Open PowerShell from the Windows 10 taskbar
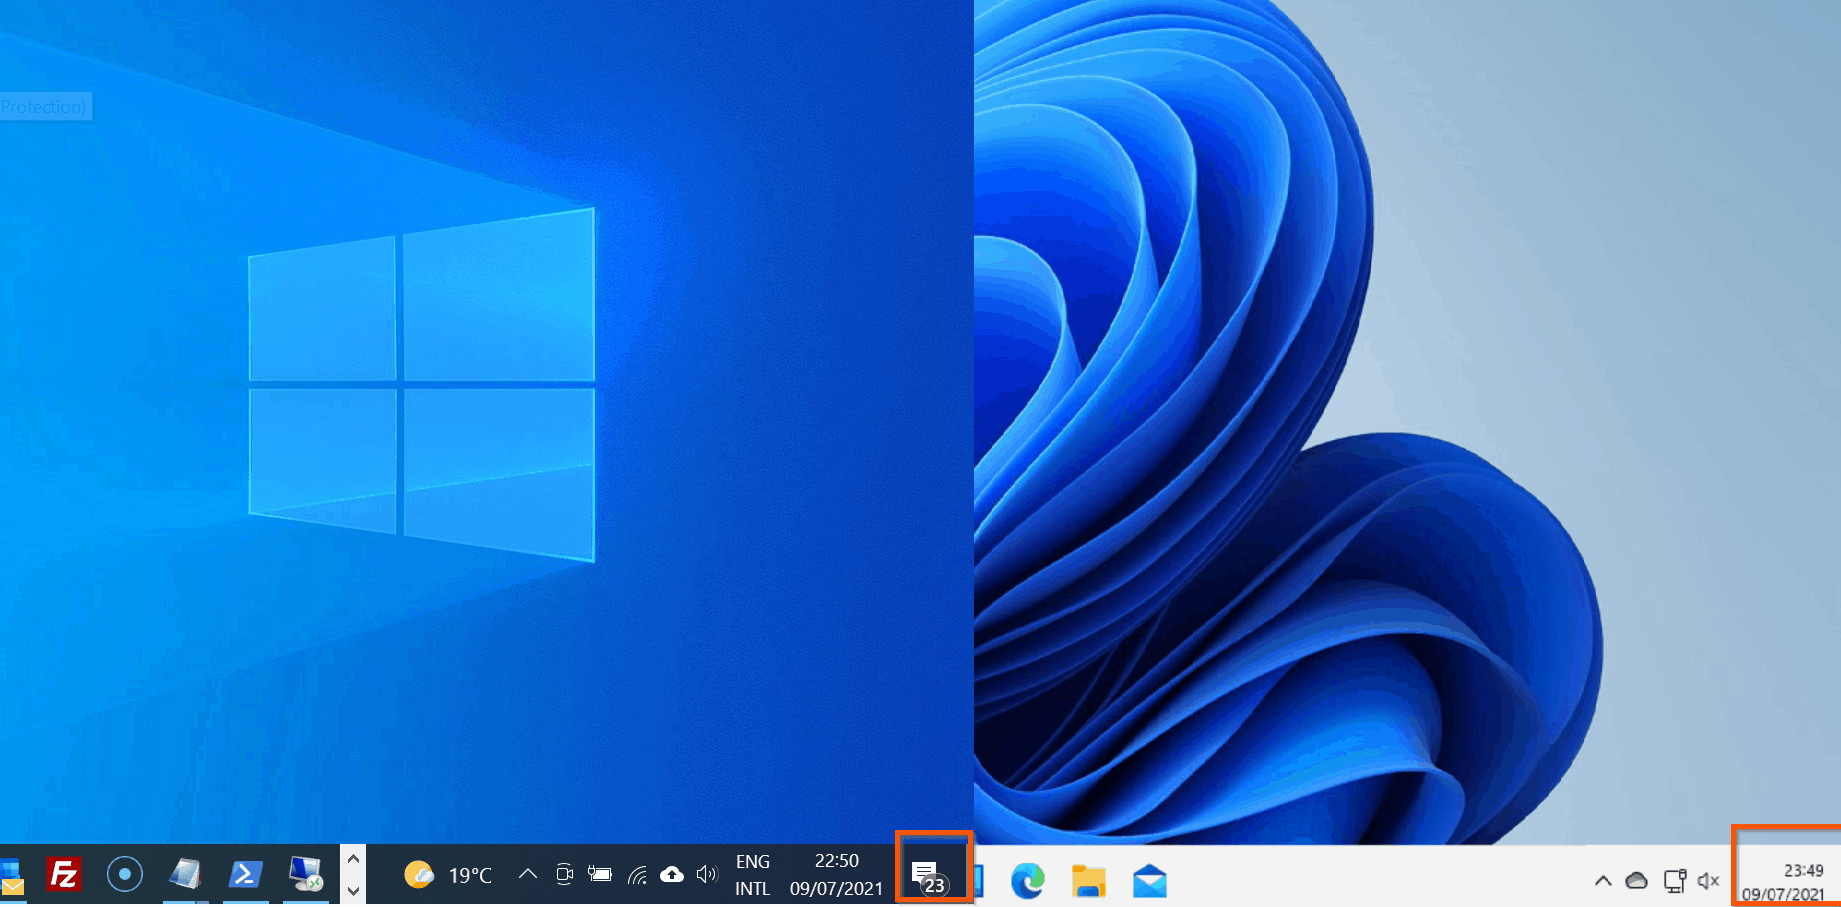This screenshot has height=907, width=1841. coord(245,875)
